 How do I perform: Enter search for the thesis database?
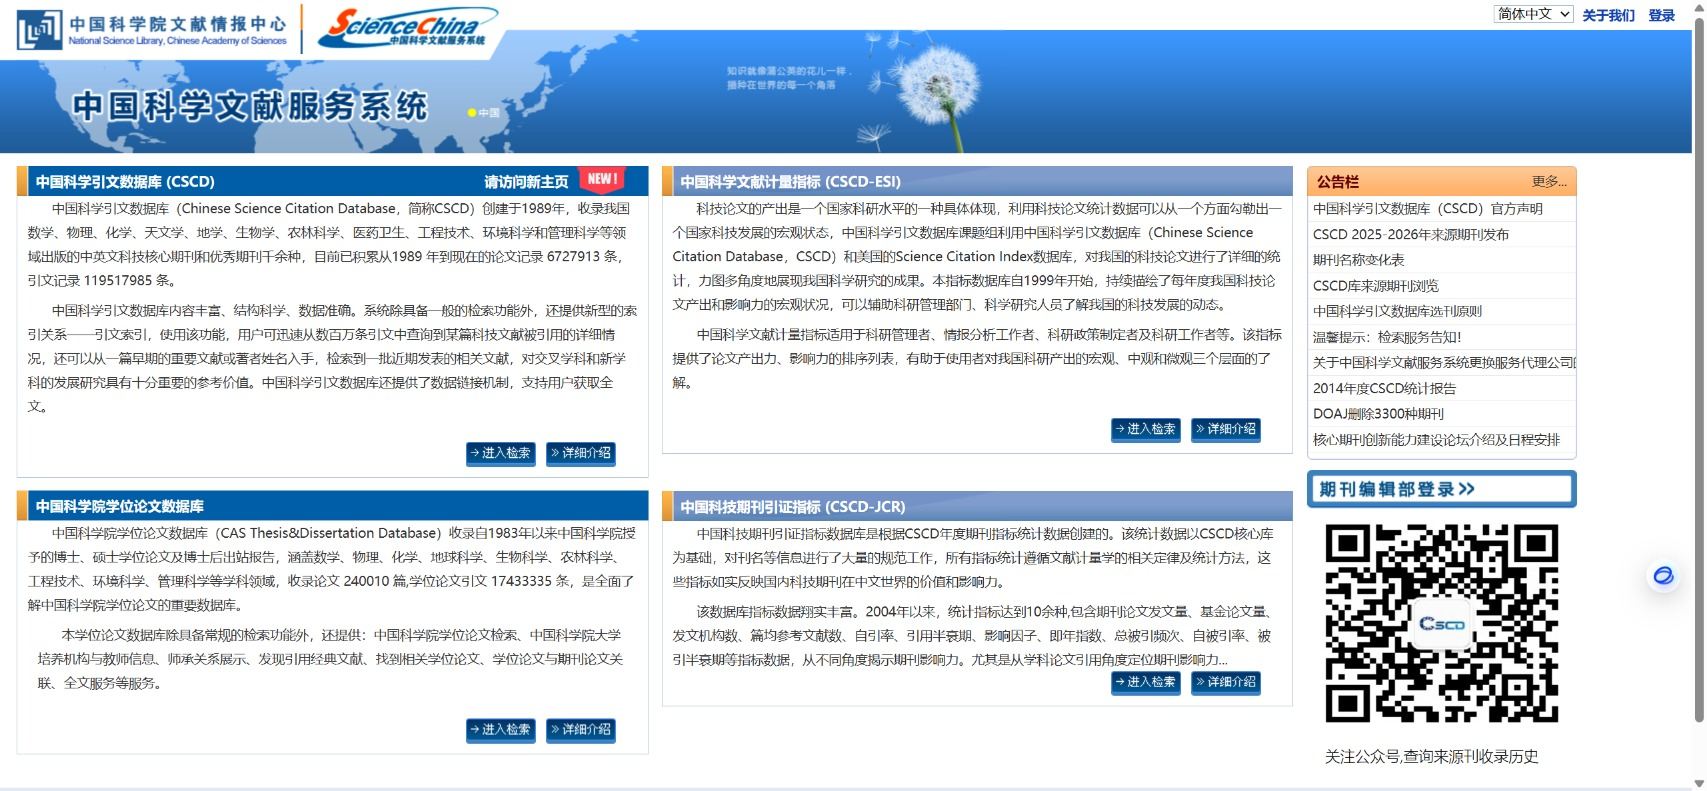tap(500, 730)
